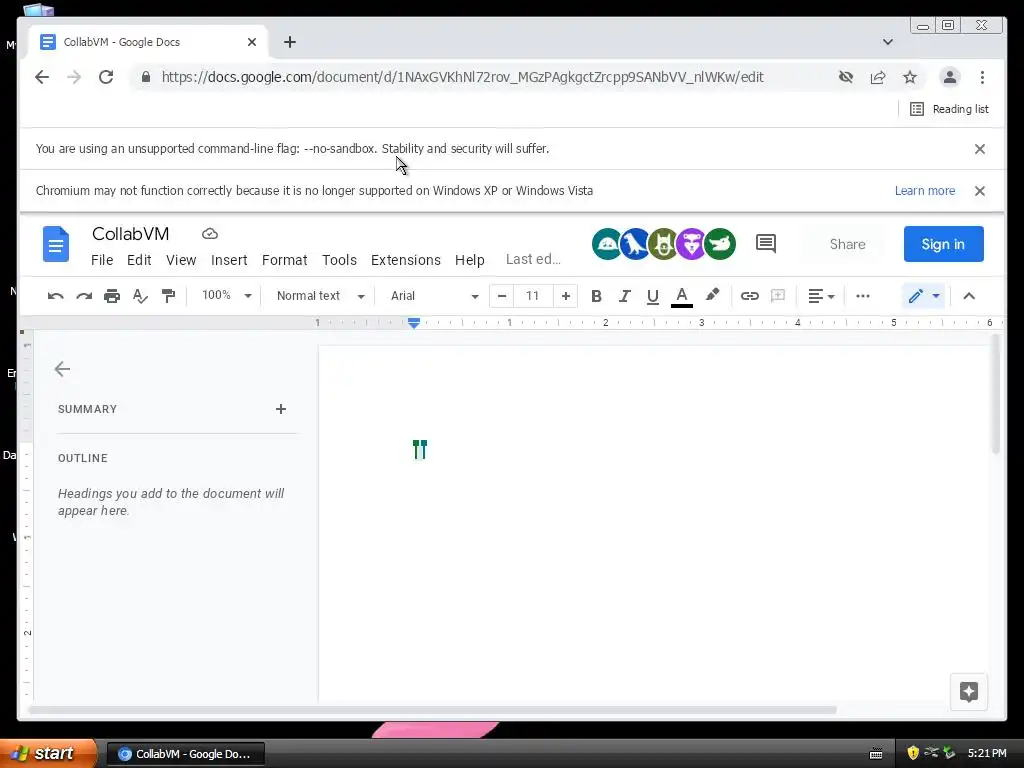Open the Help menu
The width and height of the screenshot is (1024, 768).
tap(470, 260)
